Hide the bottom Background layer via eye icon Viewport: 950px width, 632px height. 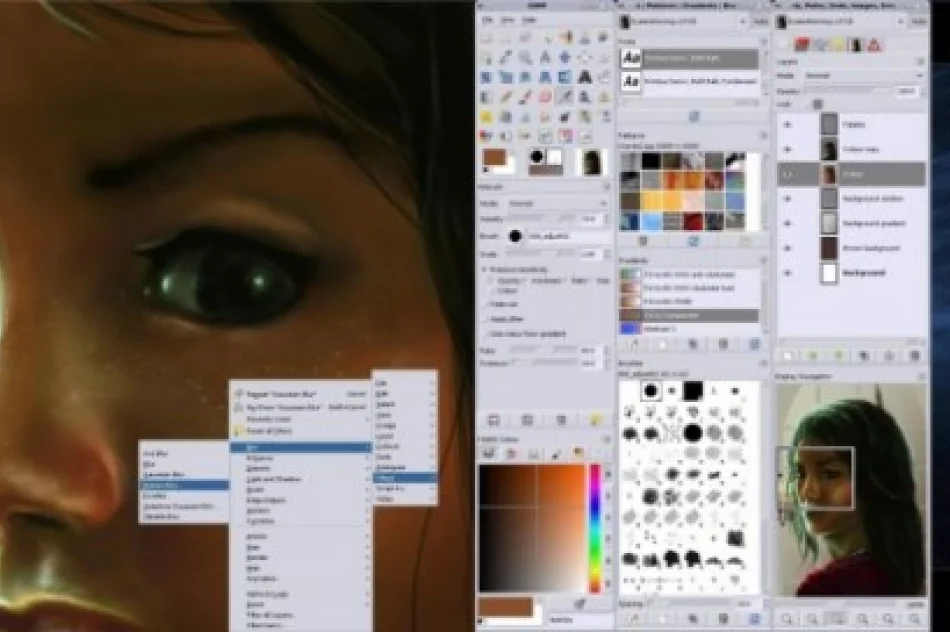(787, 272)
